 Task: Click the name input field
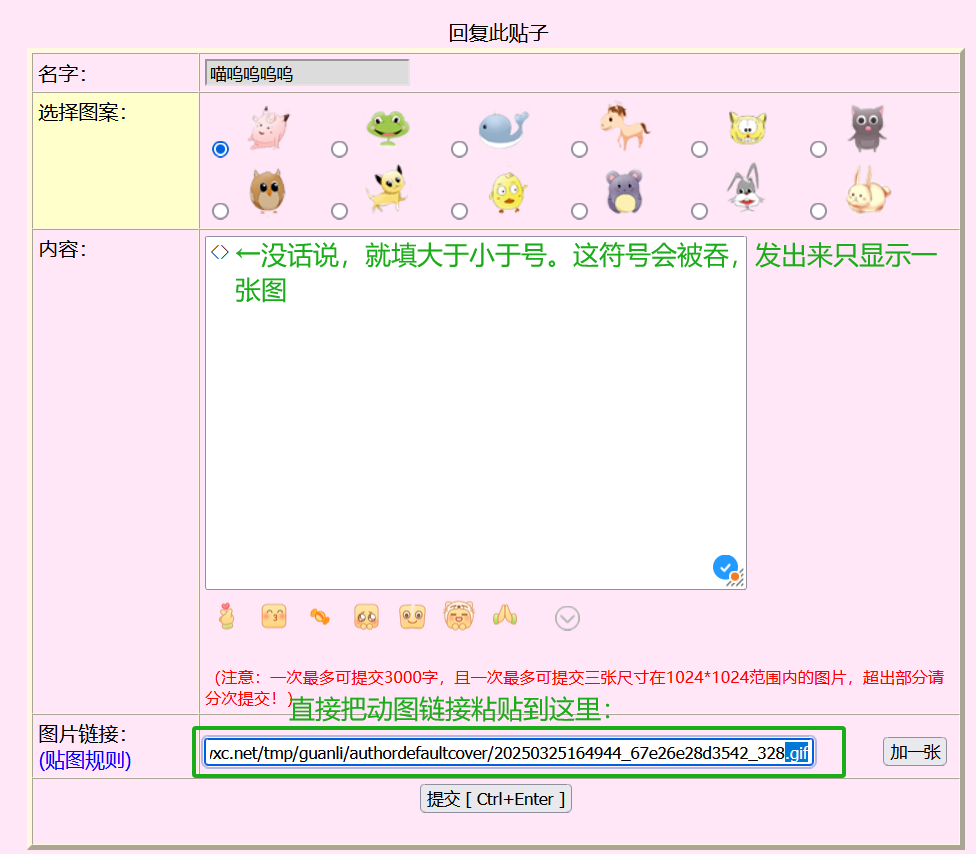point(307,73)
